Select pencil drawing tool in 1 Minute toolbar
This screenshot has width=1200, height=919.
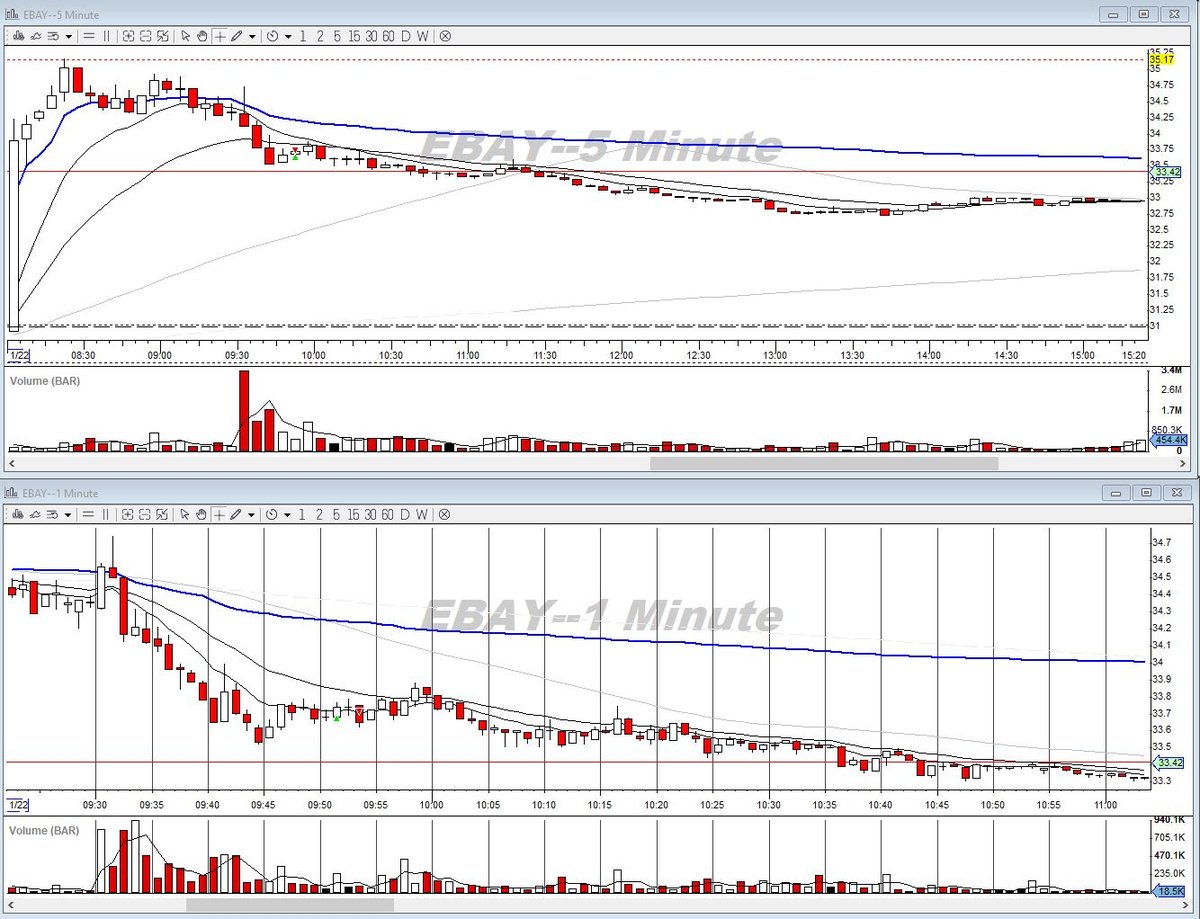click(x=237, y=514)
